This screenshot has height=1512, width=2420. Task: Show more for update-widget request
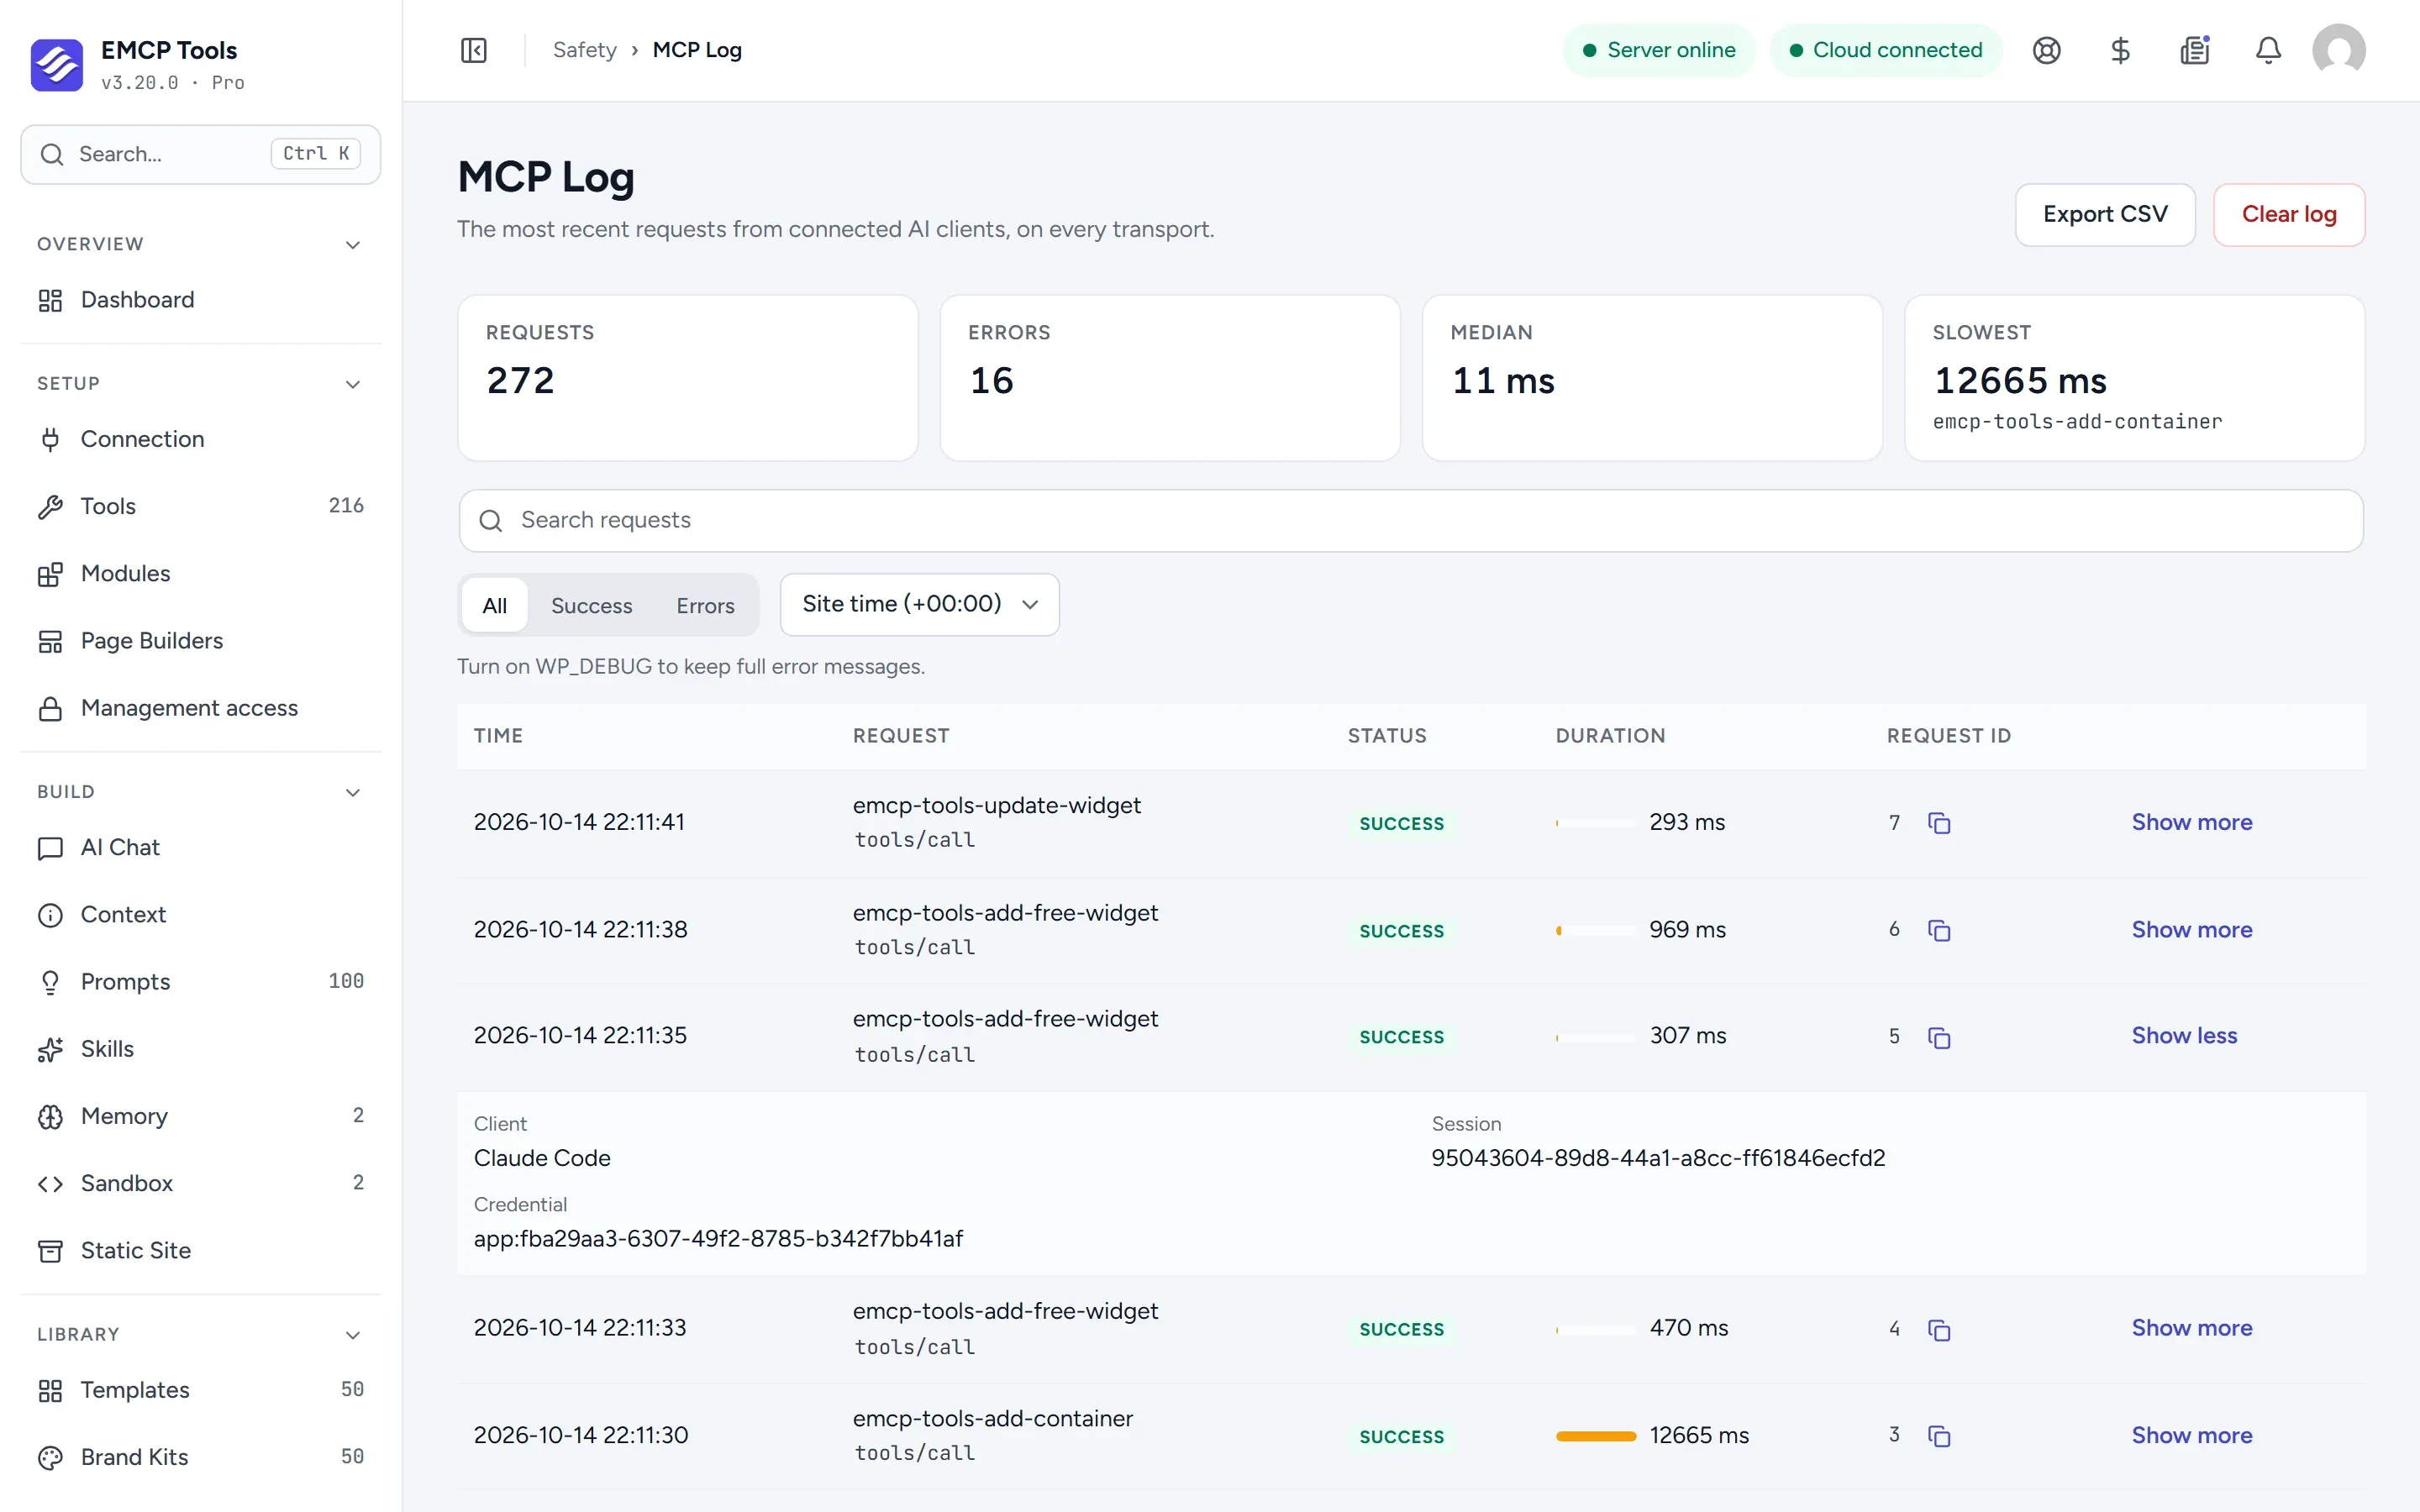[2192, 822]
